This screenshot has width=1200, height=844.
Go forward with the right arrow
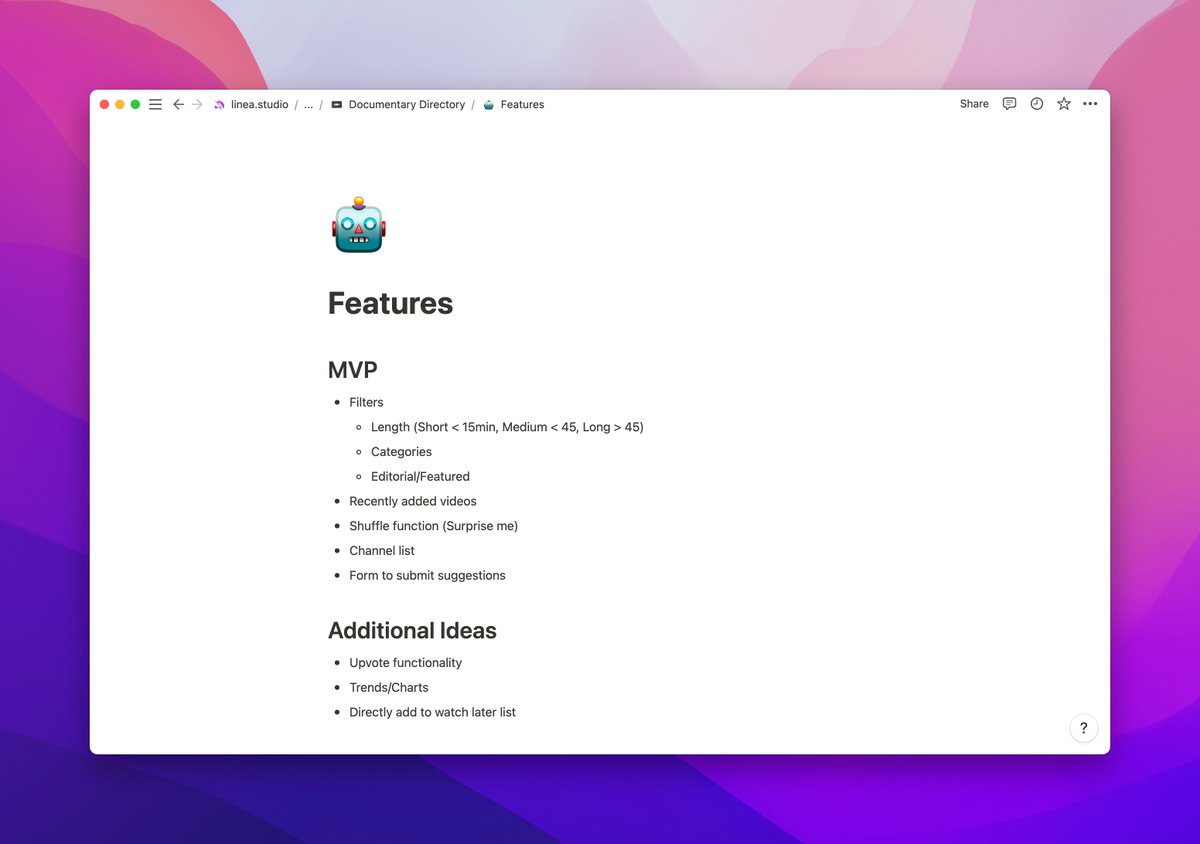pyautogui.click(x=197, y=104)
